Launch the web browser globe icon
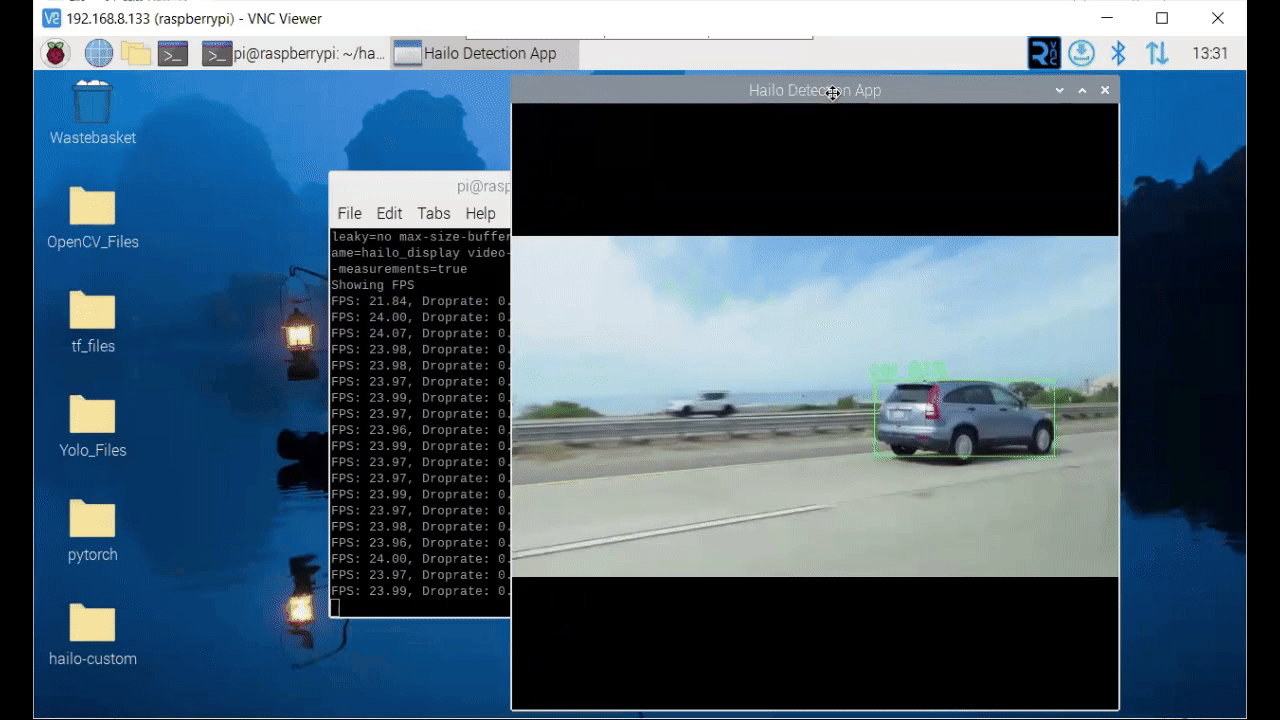This screenshot has height=720, width=1280. tap(98, 53)
